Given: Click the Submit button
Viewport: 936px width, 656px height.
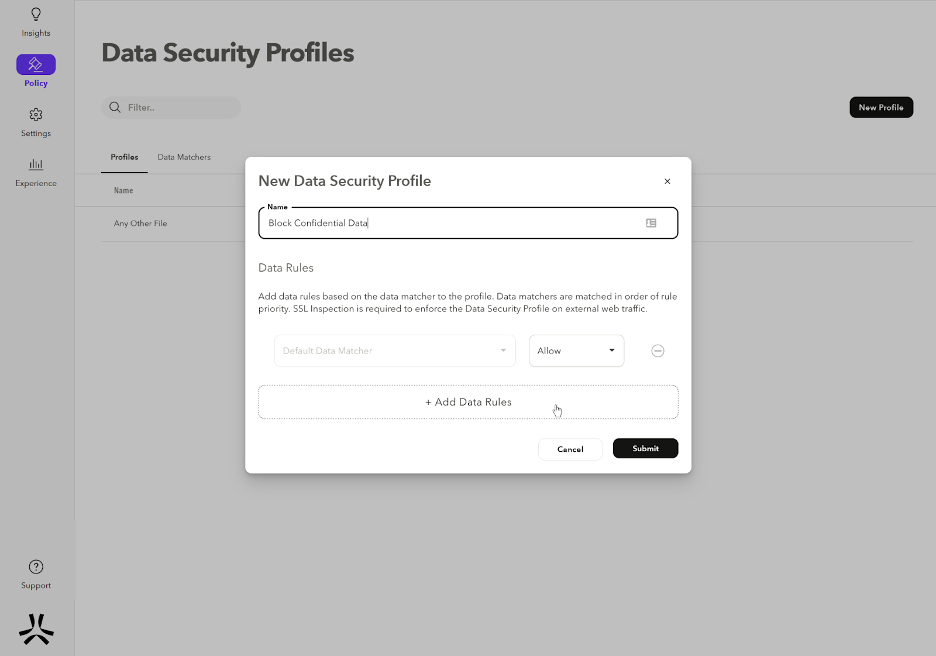Looking at the screenshot, I should point(645,448).
